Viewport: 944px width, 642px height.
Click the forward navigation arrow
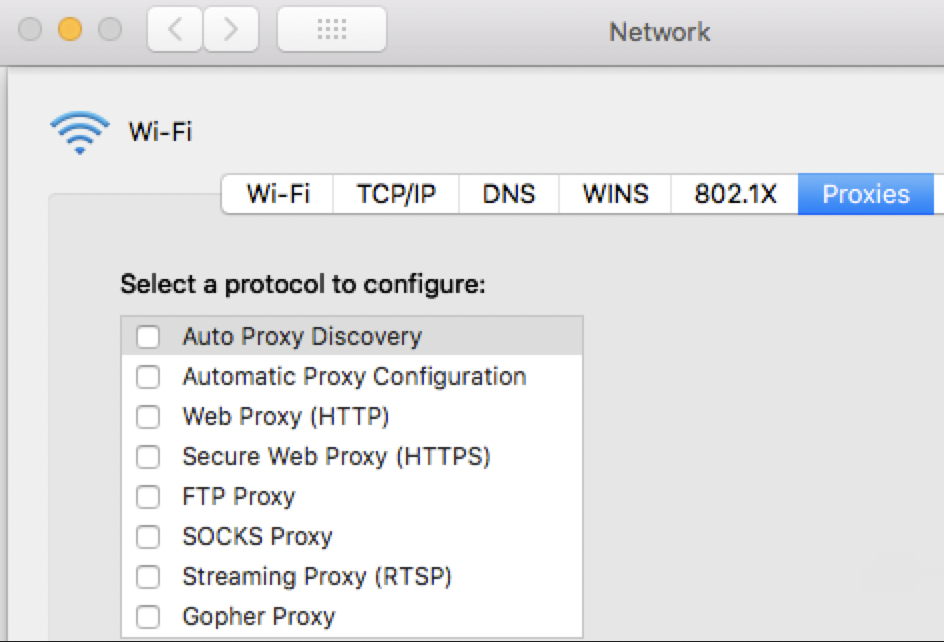(x=231, y=31)
